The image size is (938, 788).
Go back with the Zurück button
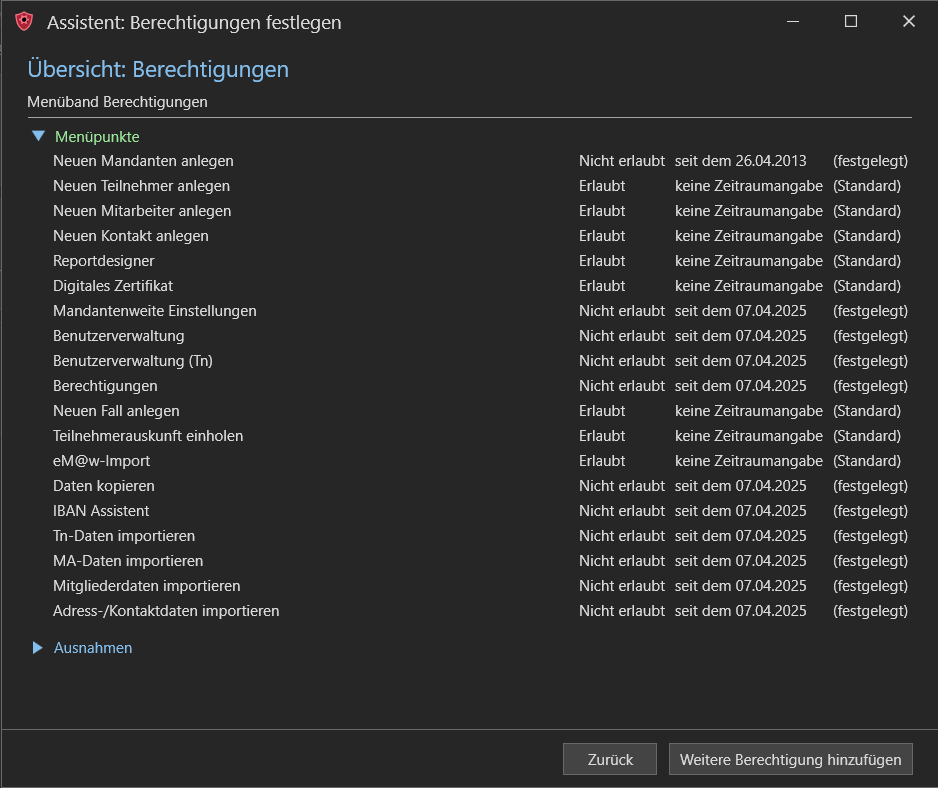point(610,759)
